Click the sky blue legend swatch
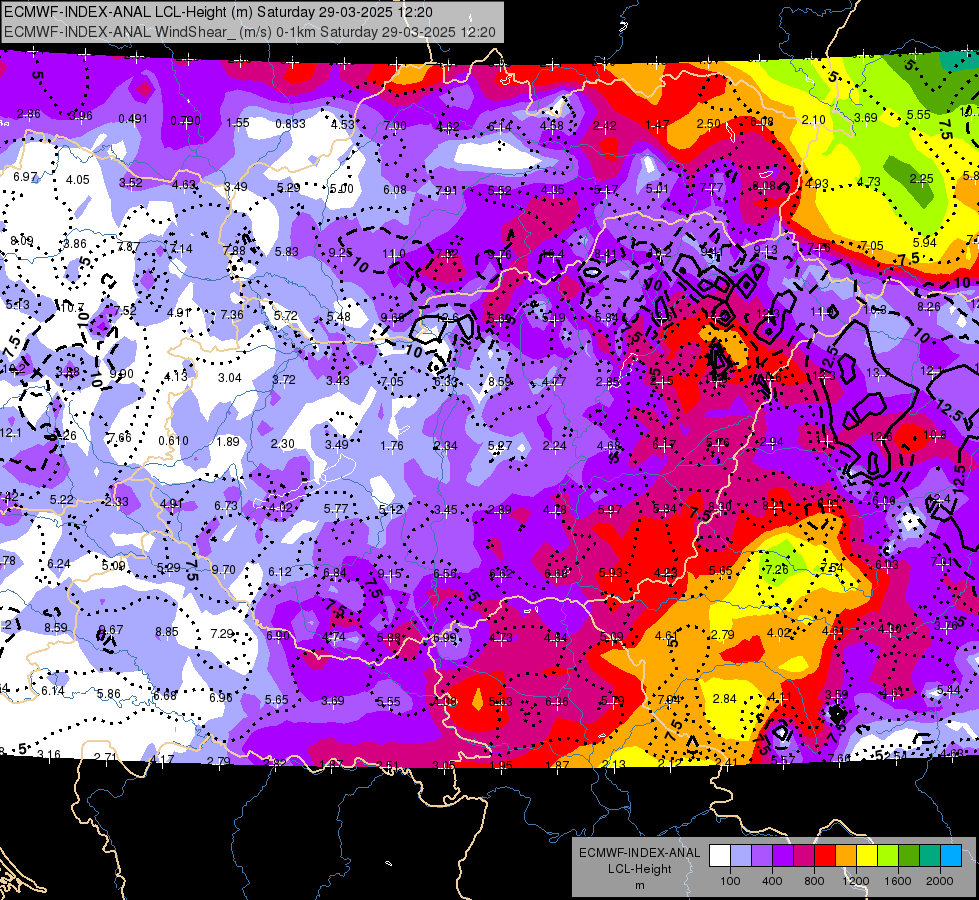 (x=952, y=856)
